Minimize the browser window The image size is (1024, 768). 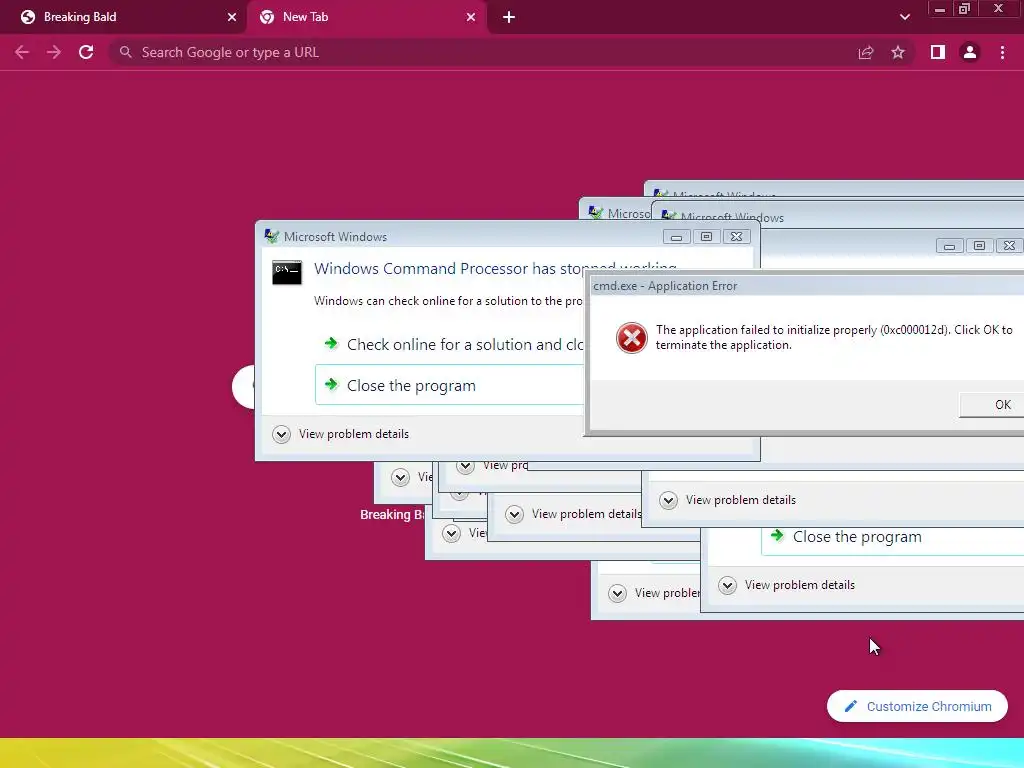940,8
